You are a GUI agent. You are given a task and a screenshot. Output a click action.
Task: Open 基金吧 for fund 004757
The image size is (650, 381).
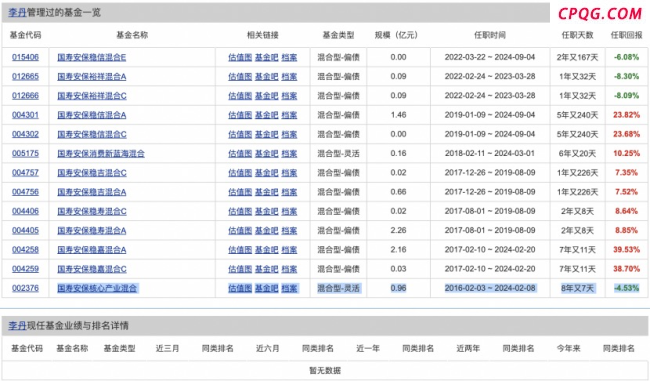pyautogui.click(x=267, y=172)
